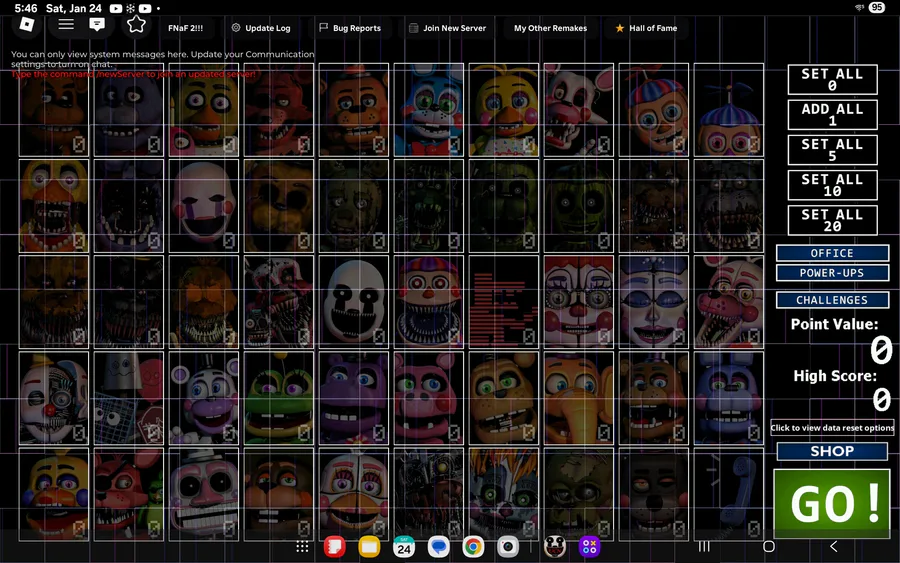Image resolution: width=900 pixels, height=563 pixels.
Task: Select the Withered Chica portrait
Action: pyautogui.click(x=54, y=206)
